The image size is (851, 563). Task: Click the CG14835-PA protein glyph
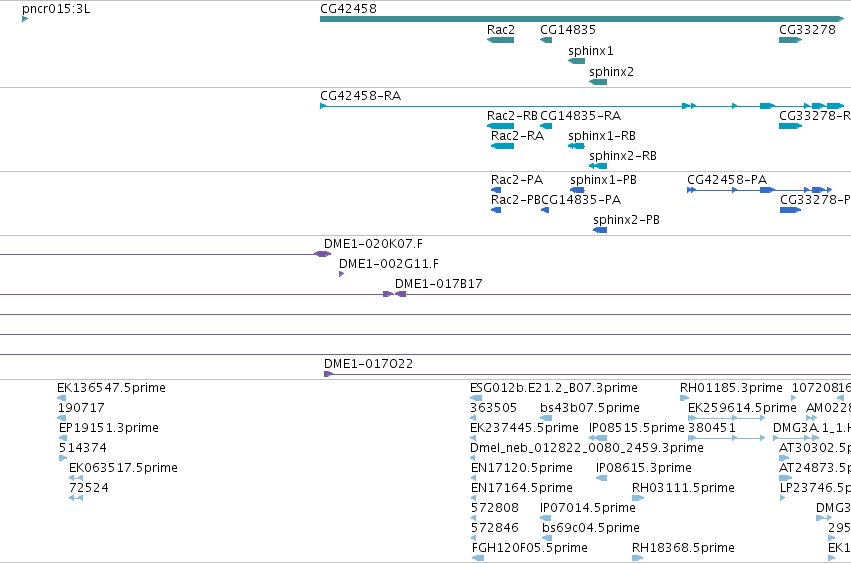(545, 210)
